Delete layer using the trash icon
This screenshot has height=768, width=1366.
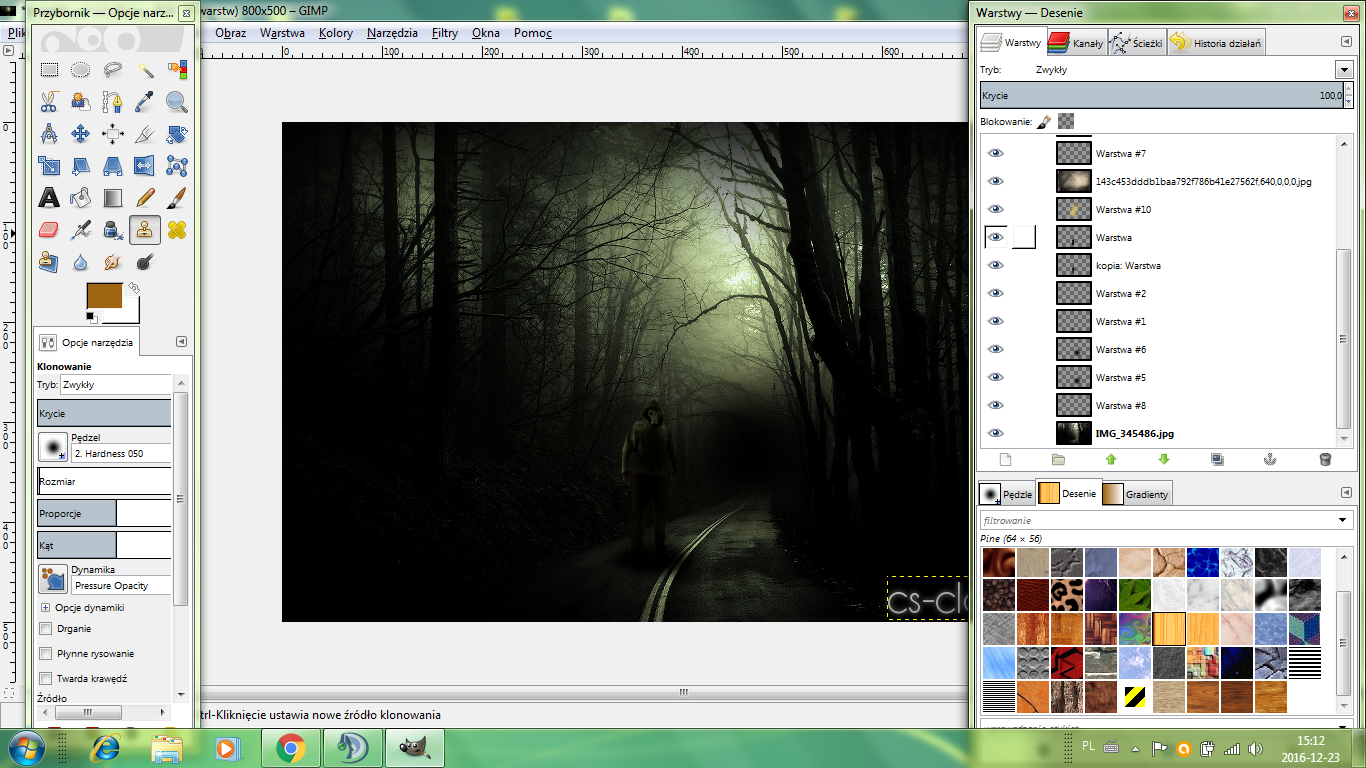point(1325,460)
